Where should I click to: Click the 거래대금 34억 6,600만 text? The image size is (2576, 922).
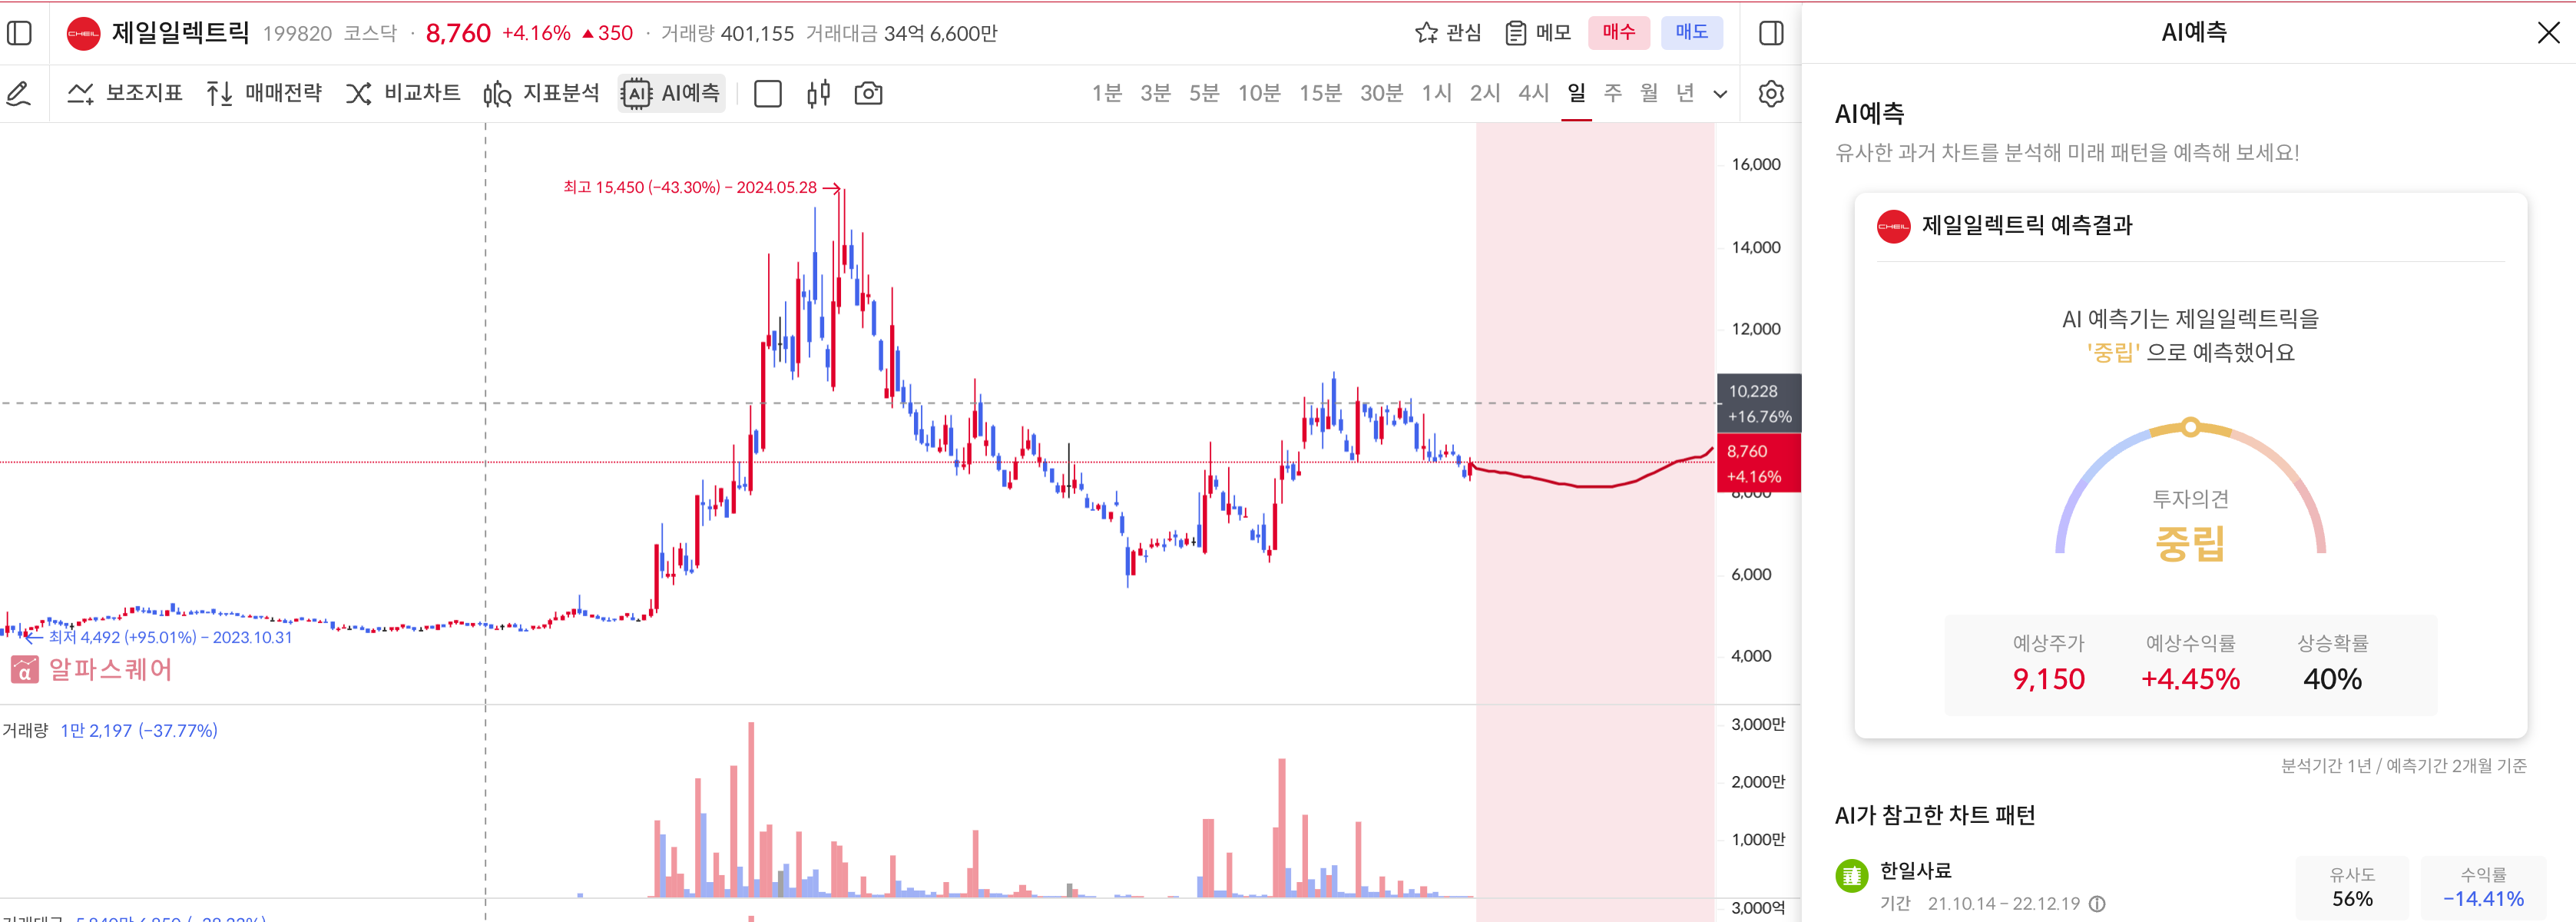coord(901,33)
